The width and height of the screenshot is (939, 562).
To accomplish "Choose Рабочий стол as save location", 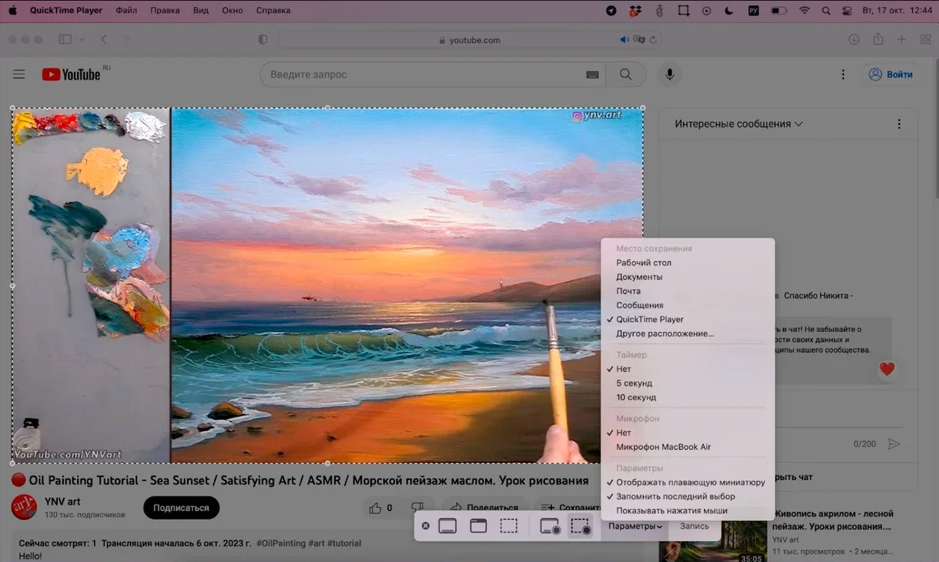I will pos(643,263).
